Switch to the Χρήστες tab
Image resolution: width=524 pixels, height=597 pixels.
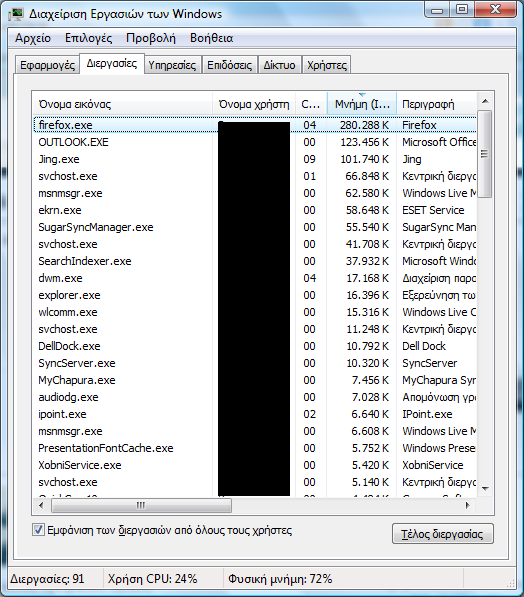coord(327,65)
